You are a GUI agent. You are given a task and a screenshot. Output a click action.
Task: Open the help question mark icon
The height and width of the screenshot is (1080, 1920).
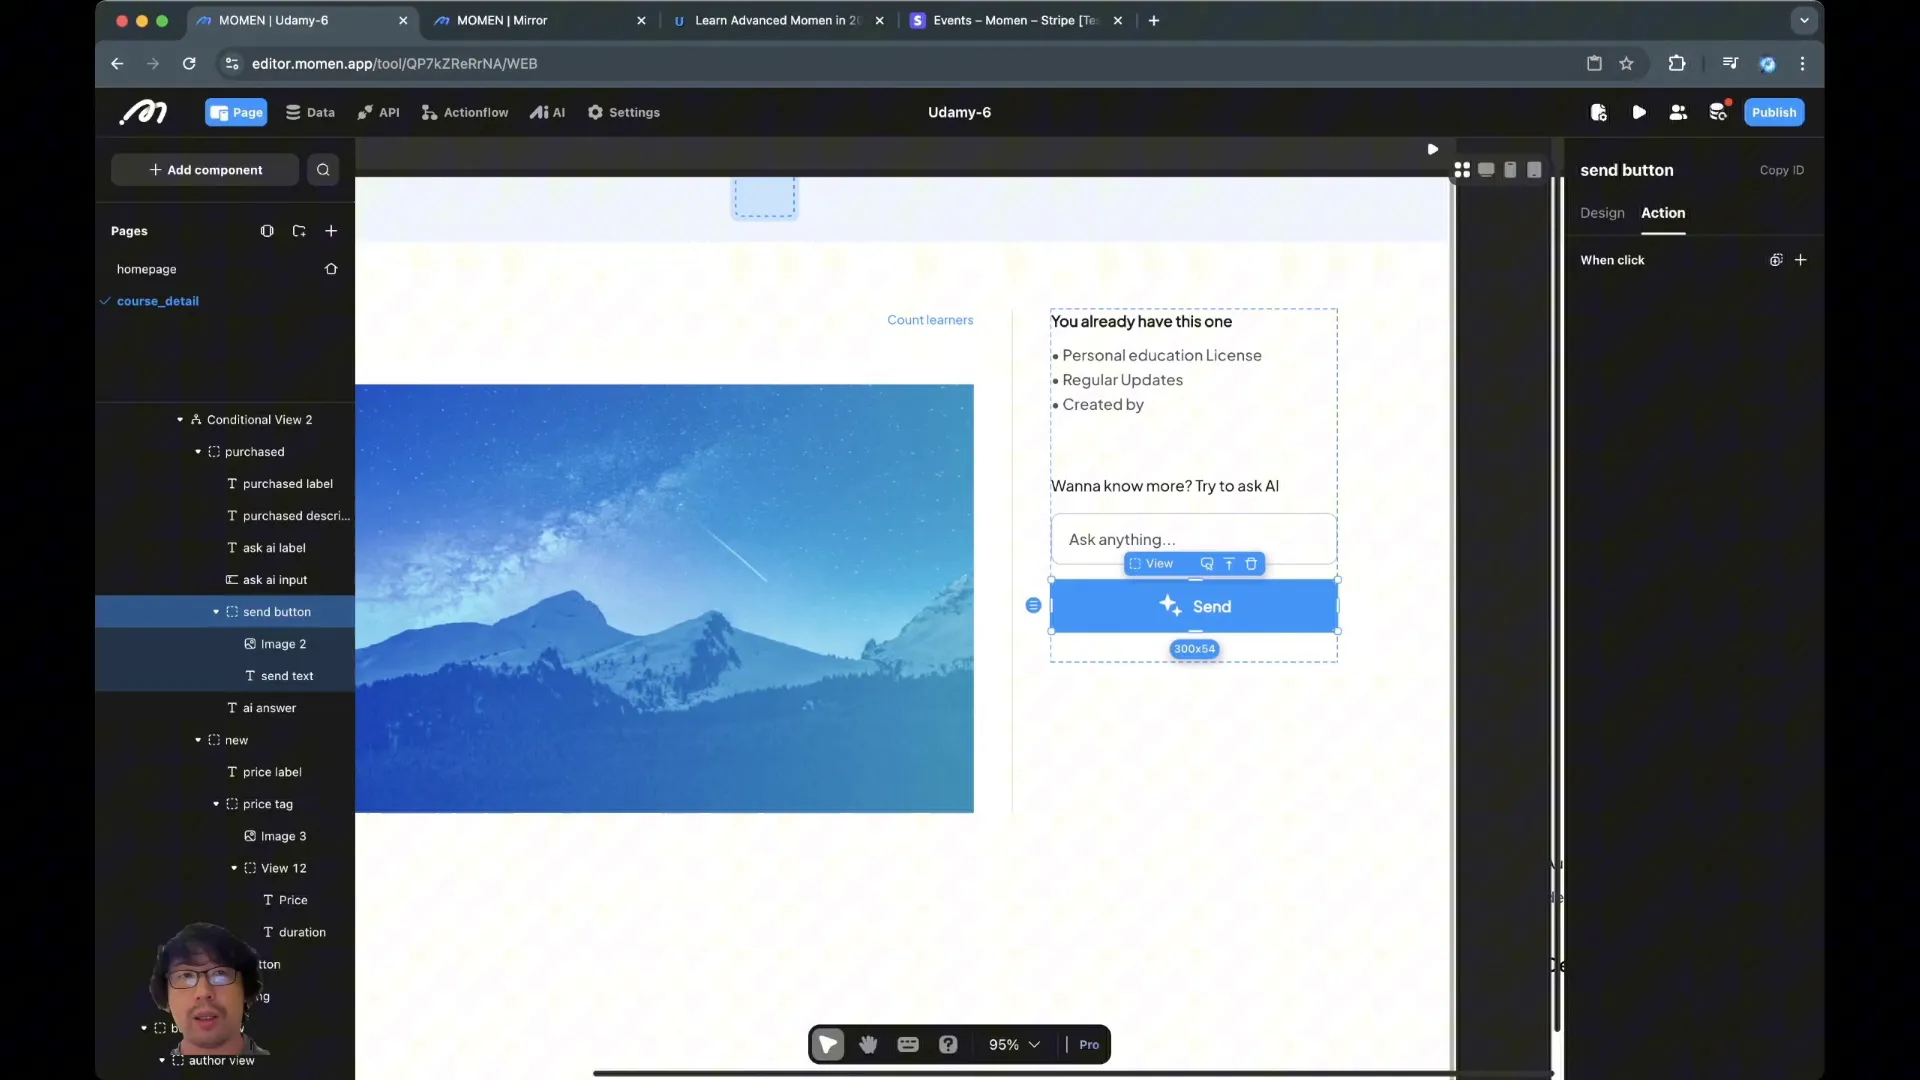pos(948,1044)
